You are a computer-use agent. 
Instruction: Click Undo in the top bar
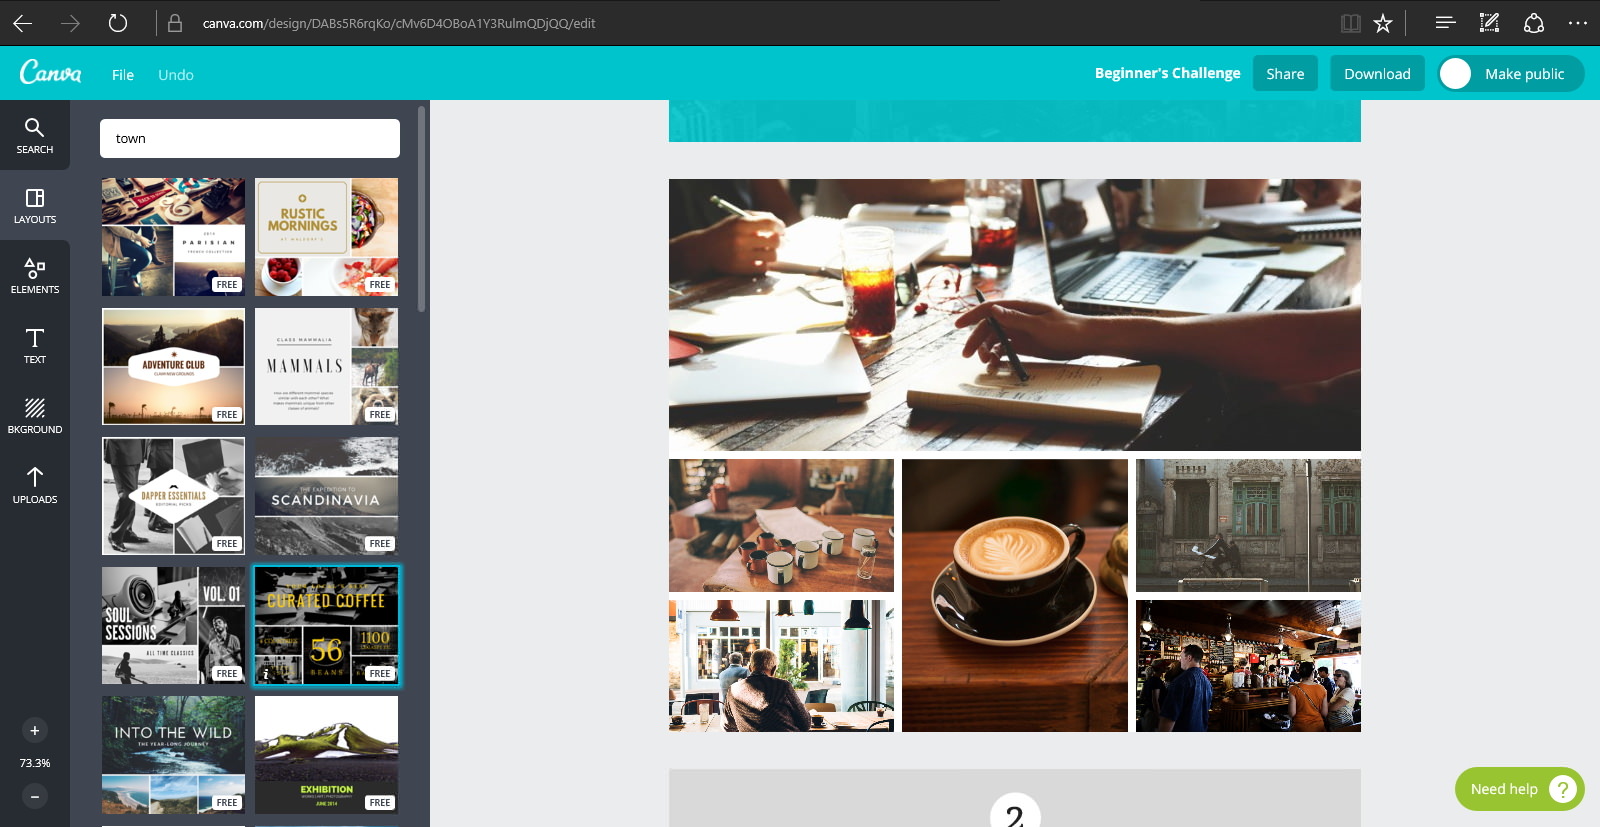tap(176, 75)
